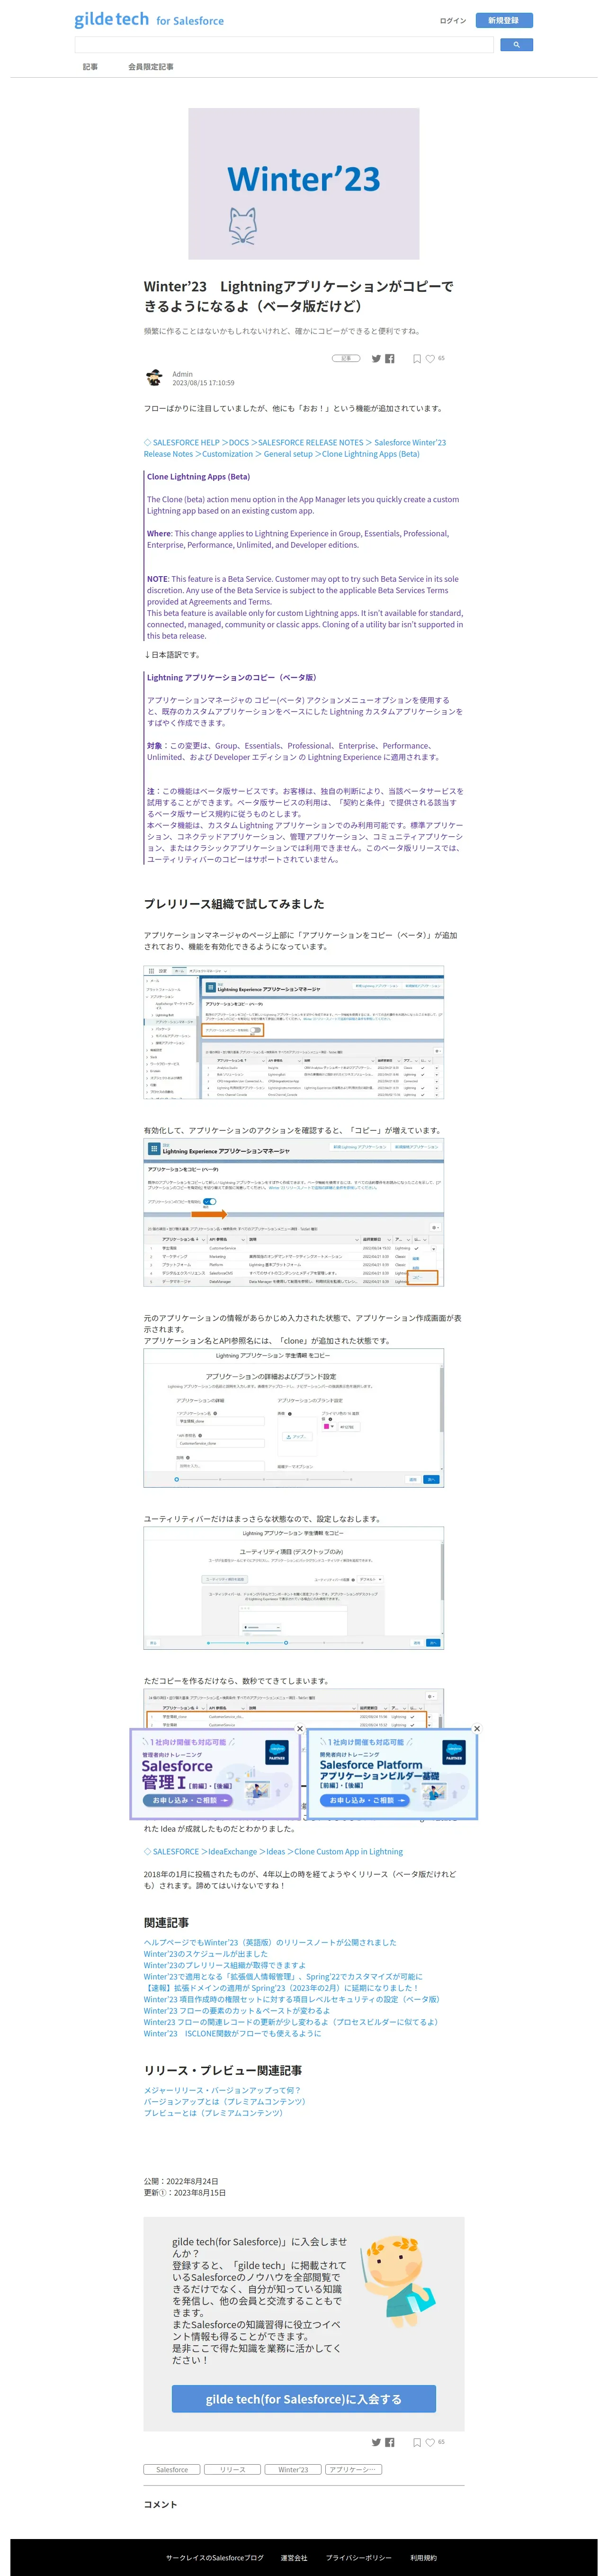608x2576 pixels.
Task: Click the timestamp 2023/08/15 17:10:59
Action: [x=203, y=383]
